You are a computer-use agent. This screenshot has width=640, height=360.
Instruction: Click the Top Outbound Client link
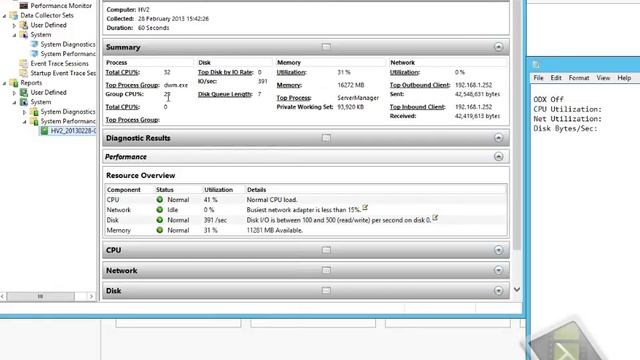(x=420, y=85)
